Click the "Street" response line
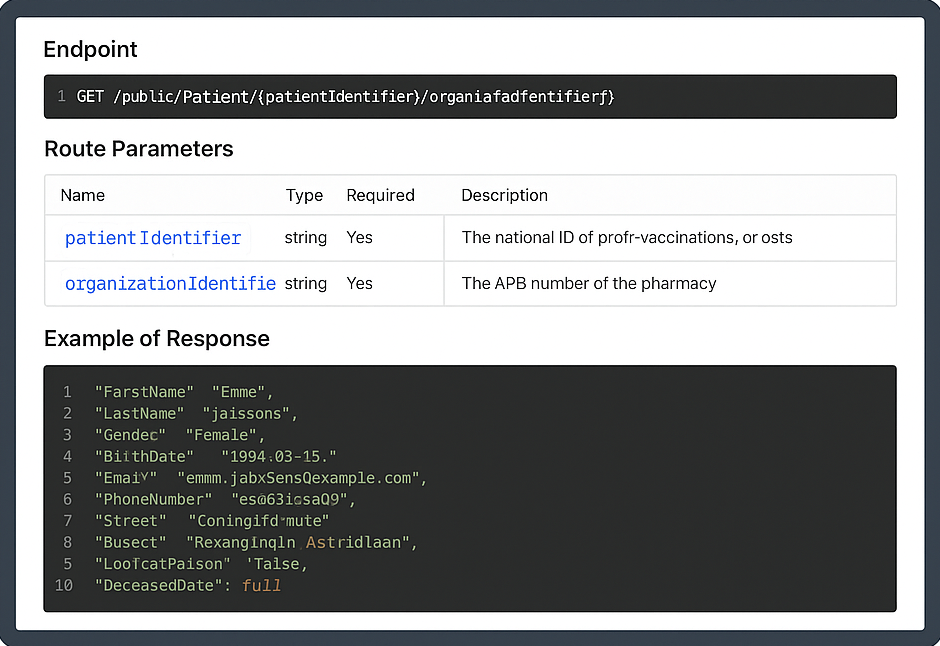 [212, 521]
